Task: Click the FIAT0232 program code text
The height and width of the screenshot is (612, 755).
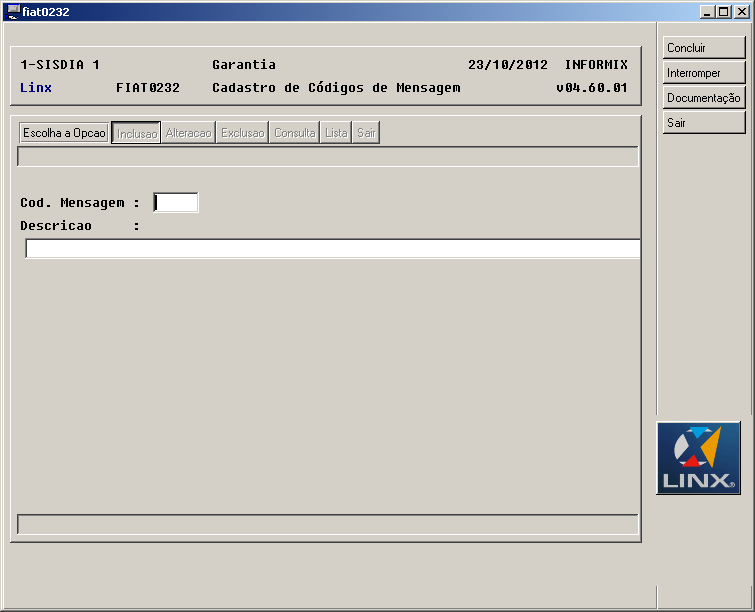Action: (148, 88)
